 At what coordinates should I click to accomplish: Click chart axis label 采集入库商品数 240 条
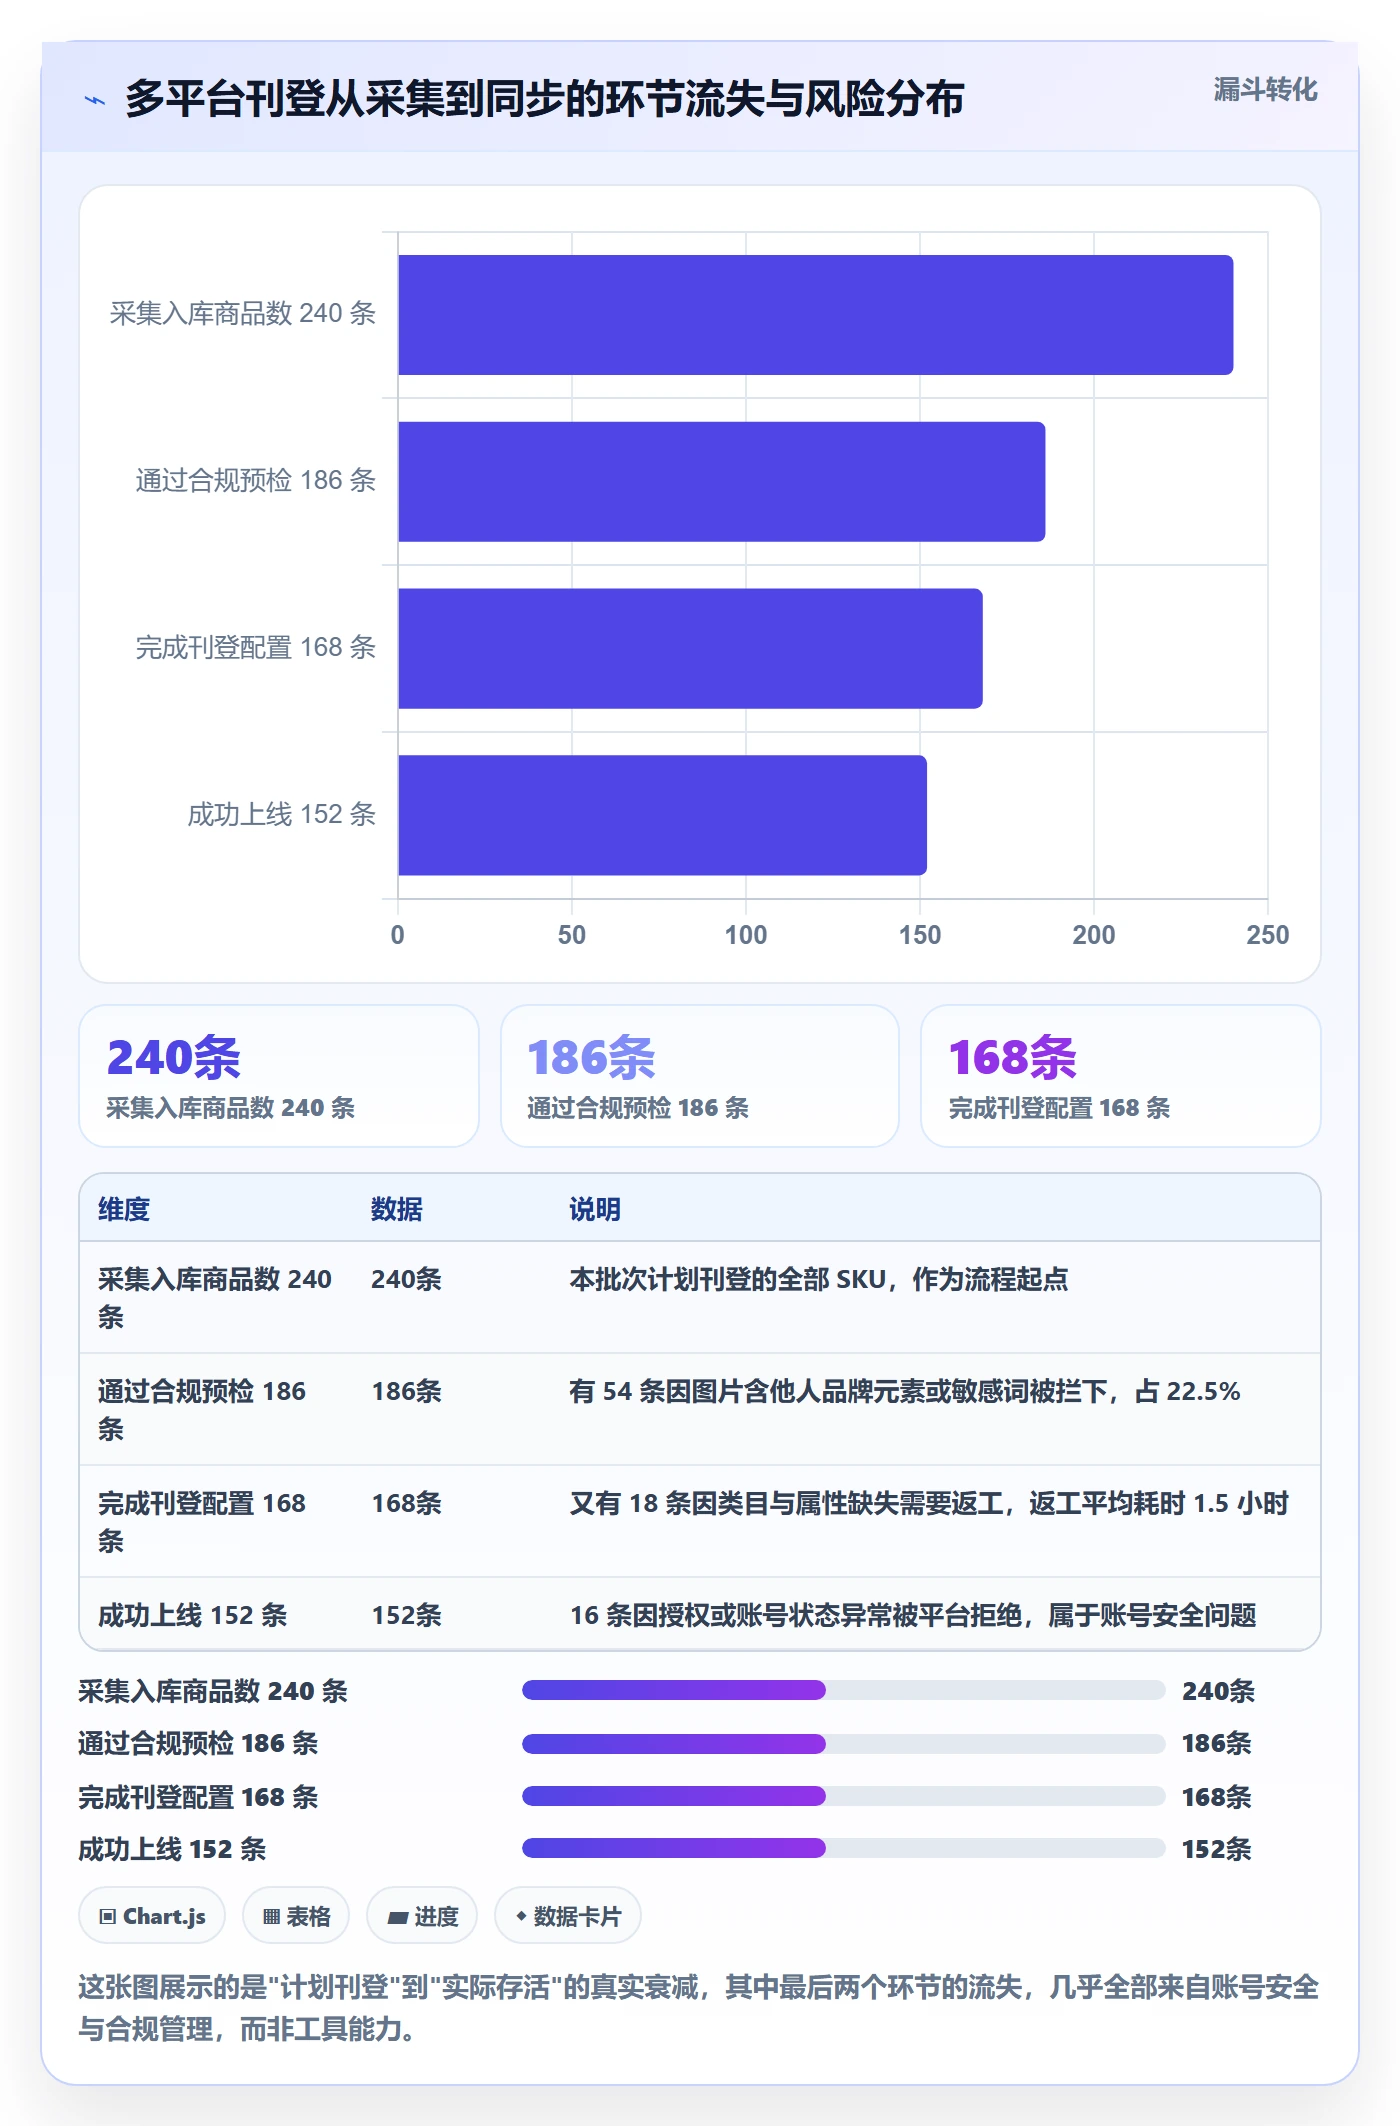[x=243, y=314]
